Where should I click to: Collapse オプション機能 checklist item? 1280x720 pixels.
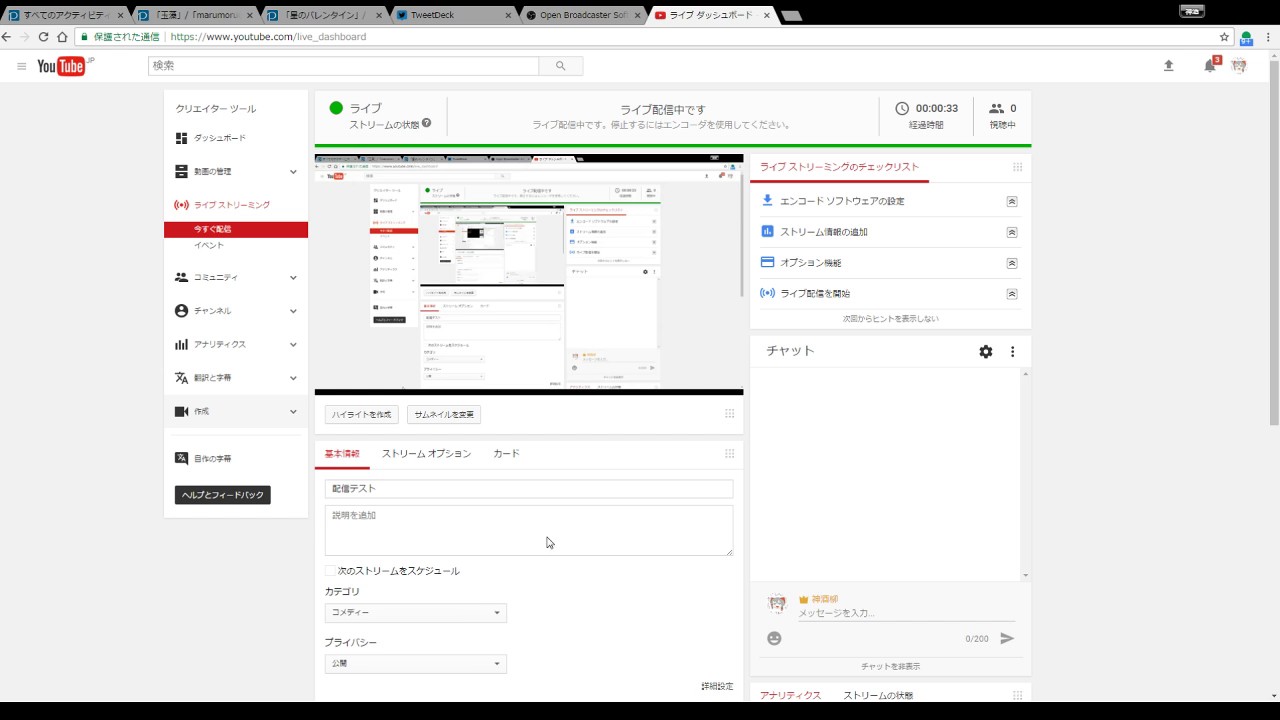click(1012, 263)
